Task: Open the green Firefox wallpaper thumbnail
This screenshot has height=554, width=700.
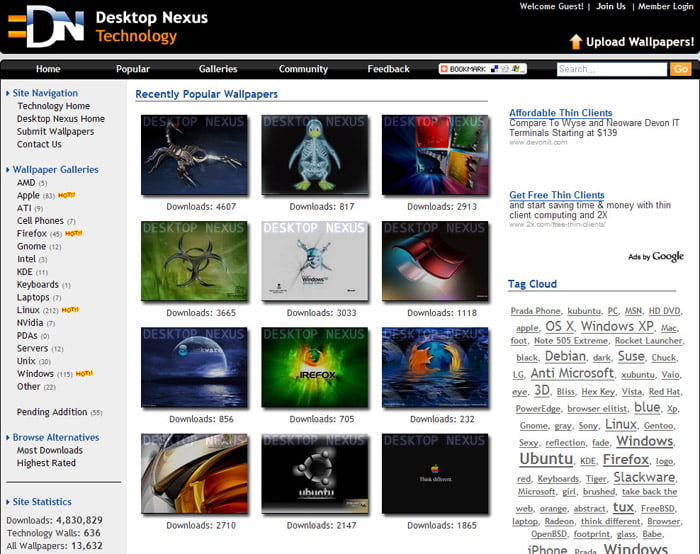Action: coord(315,367)
